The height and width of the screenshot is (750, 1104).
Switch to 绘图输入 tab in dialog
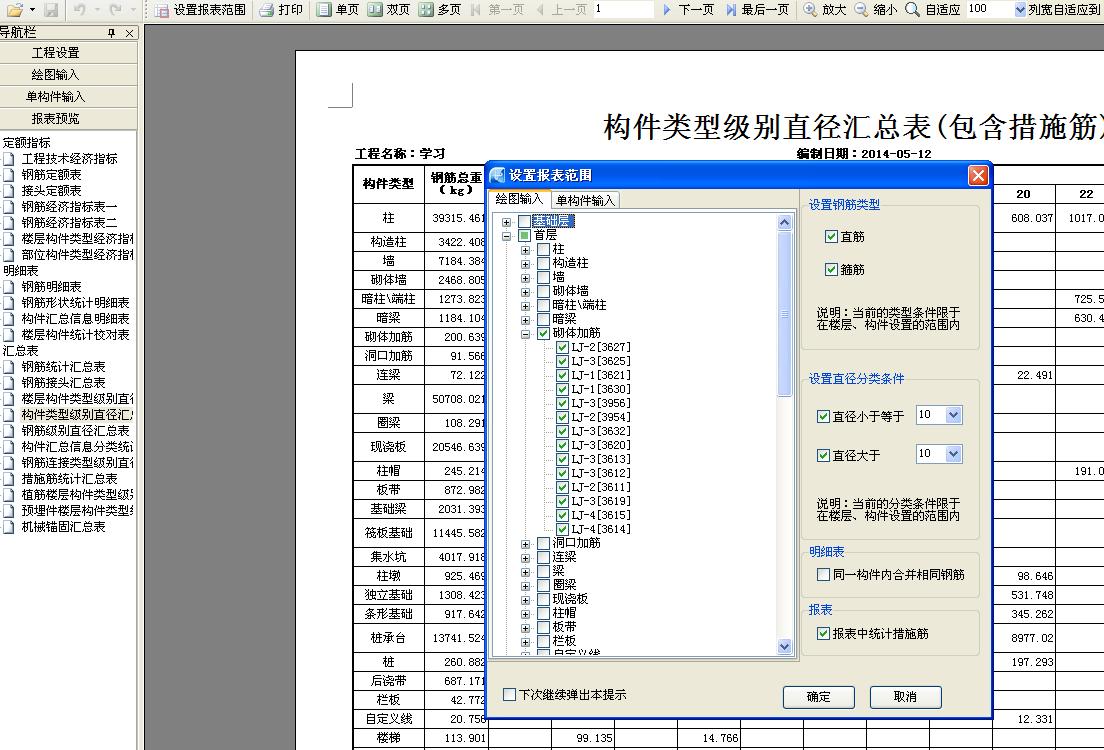[x=519, y=199]
